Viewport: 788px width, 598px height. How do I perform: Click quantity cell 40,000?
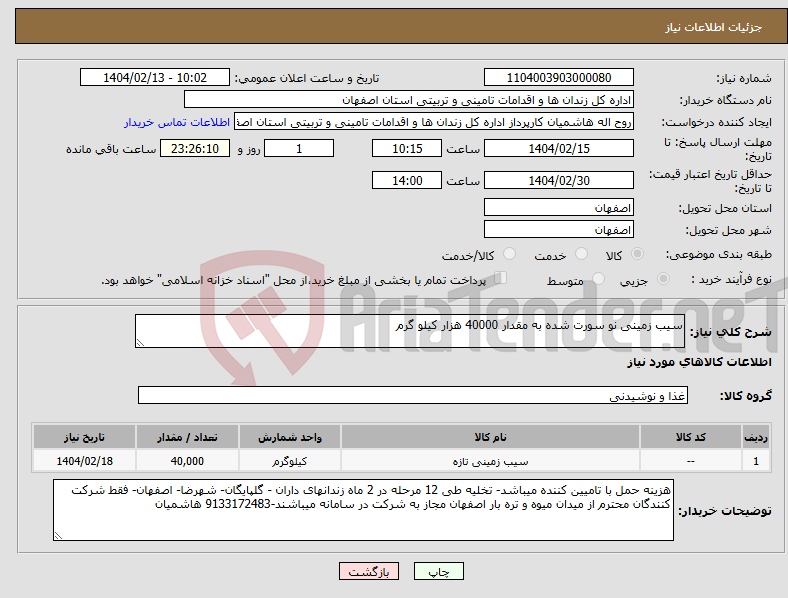187,461
